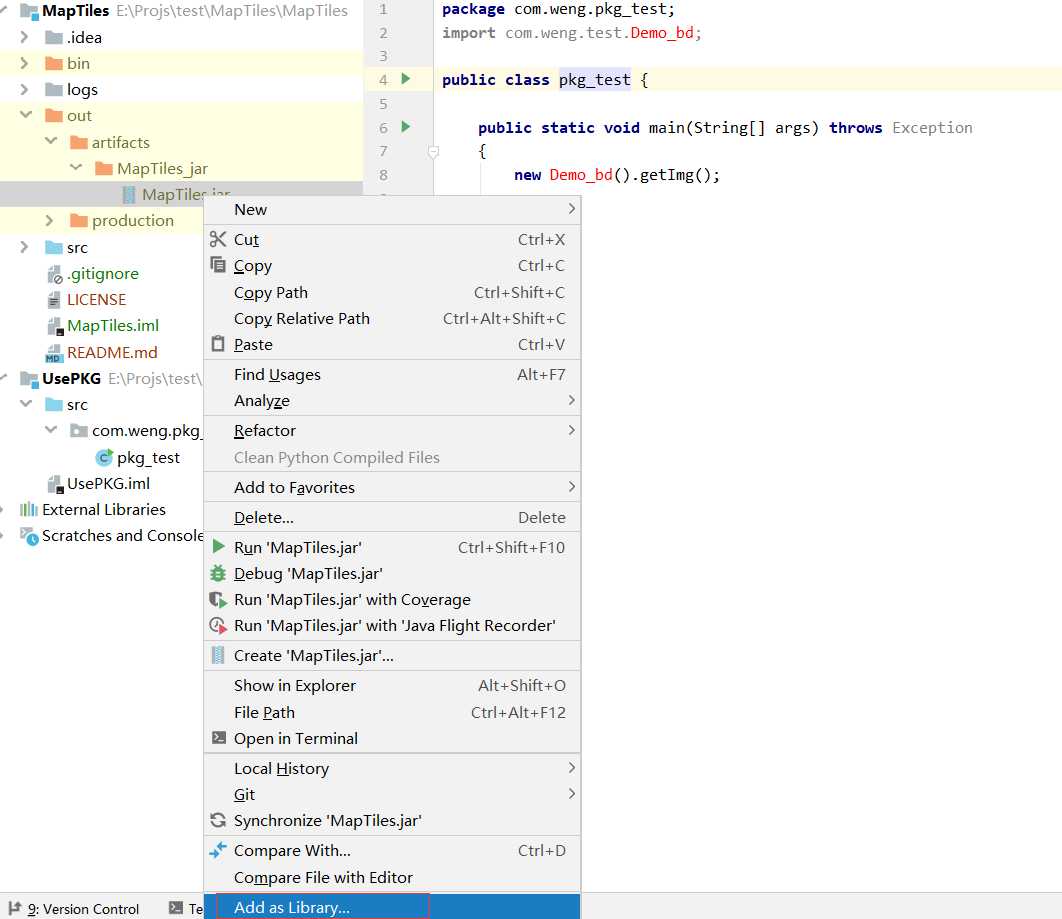Select the UsePKG.iml file
This screenshot has width=1062, height=919.
tap(108, 484)
